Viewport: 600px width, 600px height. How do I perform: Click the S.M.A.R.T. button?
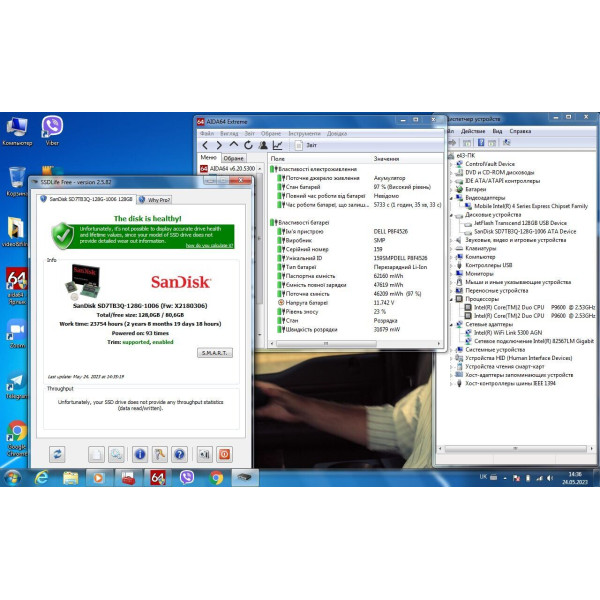215,353
